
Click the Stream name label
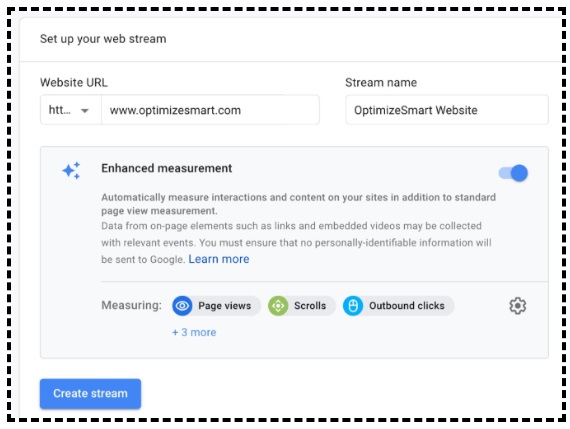coord(381,83)
